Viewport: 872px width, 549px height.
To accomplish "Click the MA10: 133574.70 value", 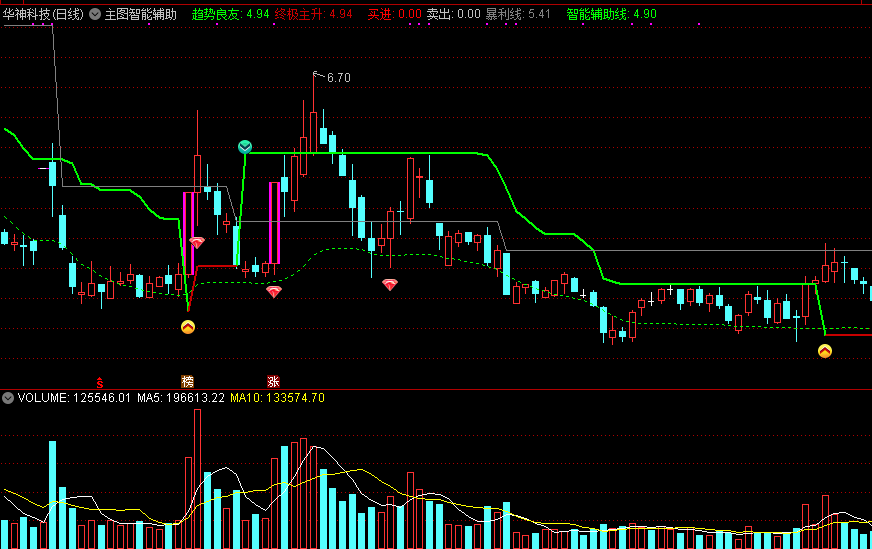I will 277,398.
